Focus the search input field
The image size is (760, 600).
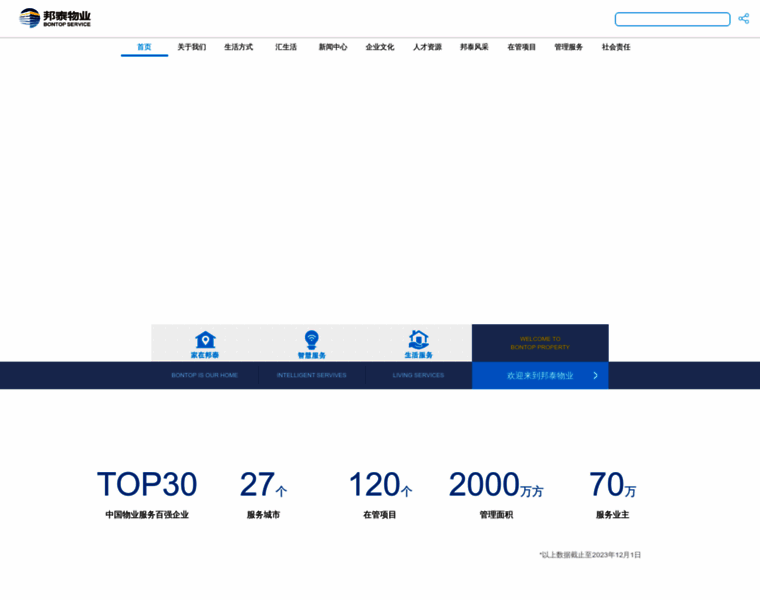672,19
